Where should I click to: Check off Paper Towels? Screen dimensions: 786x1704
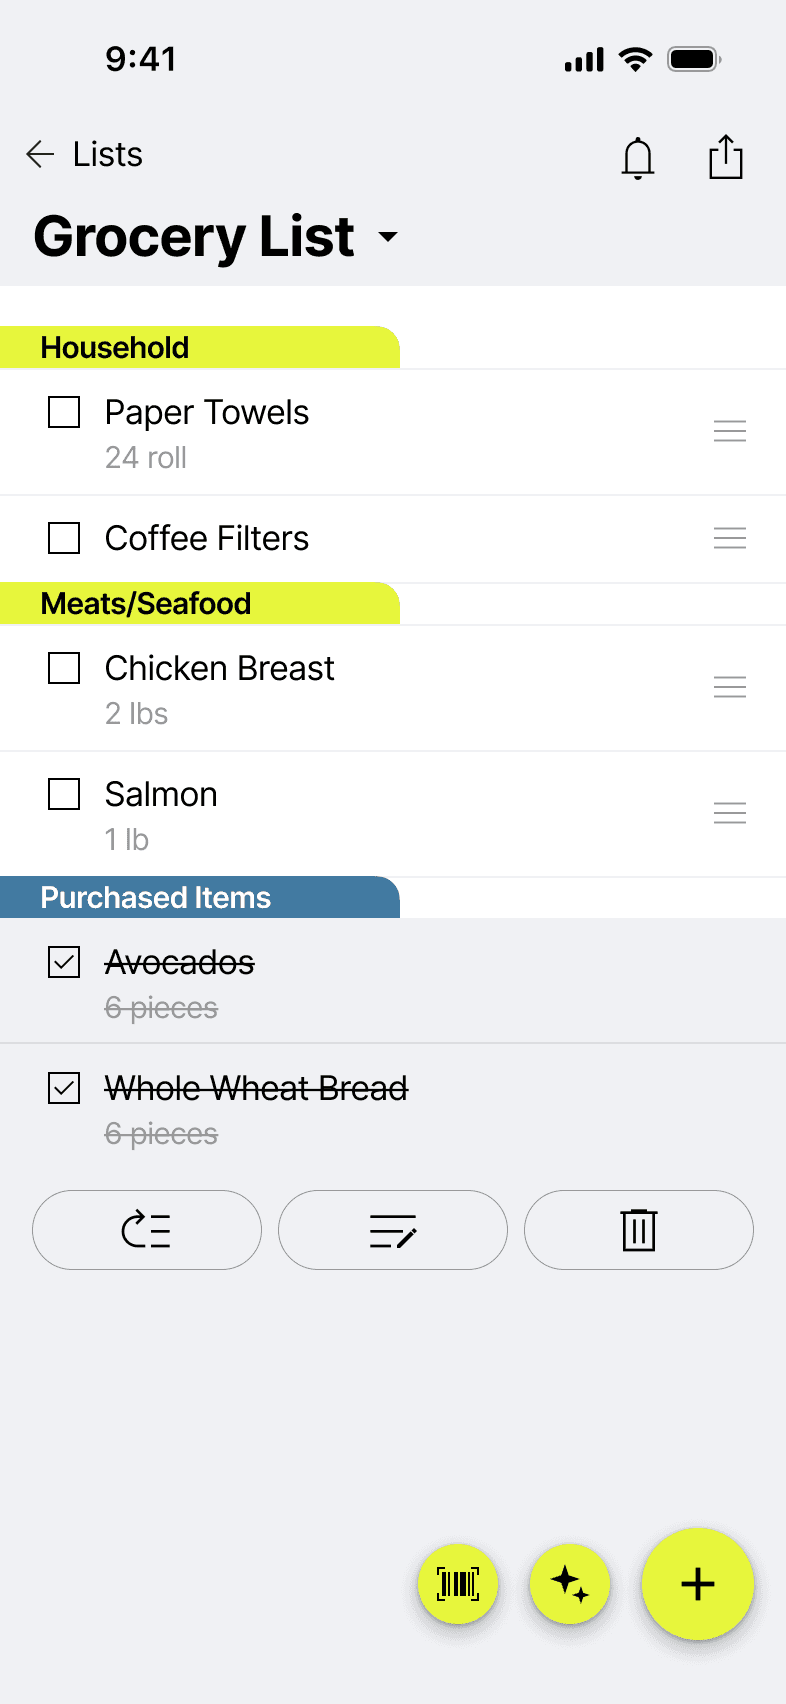click(64, 412)
